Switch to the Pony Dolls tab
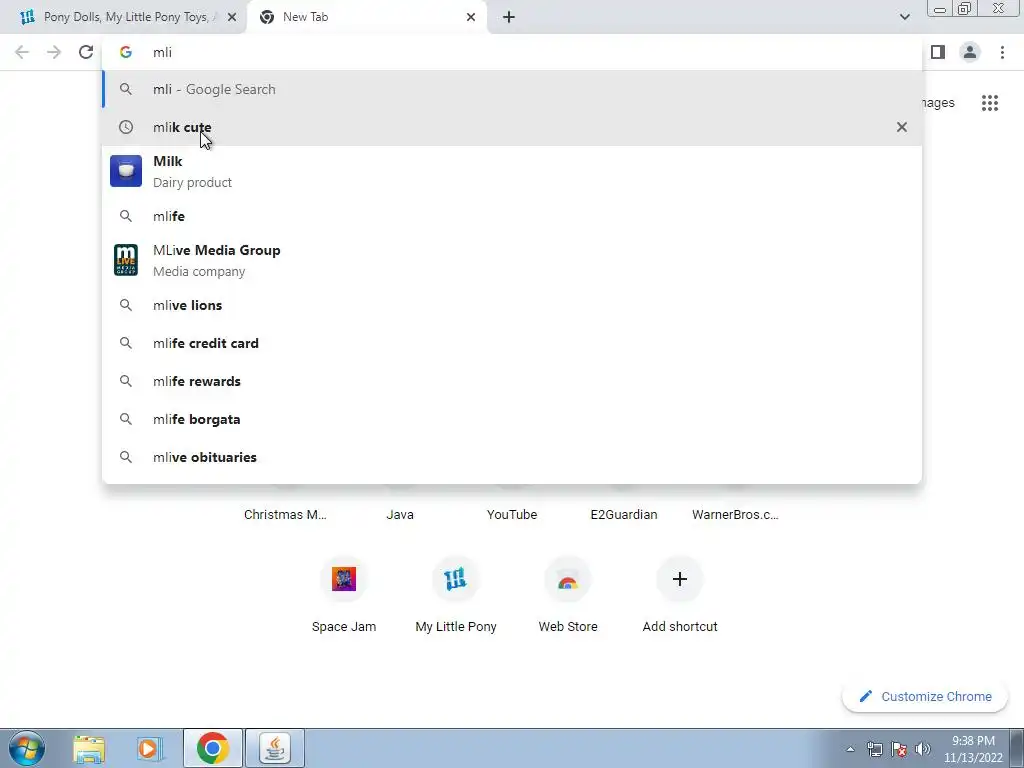 click(124, 17)
